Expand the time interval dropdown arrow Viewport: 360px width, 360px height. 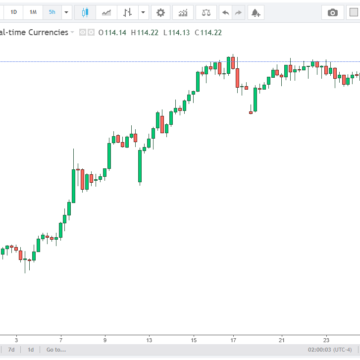(66, 13)
